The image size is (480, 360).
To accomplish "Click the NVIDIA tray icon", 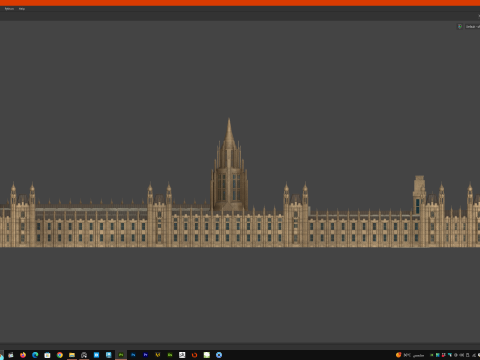I will tap(432, 355).
